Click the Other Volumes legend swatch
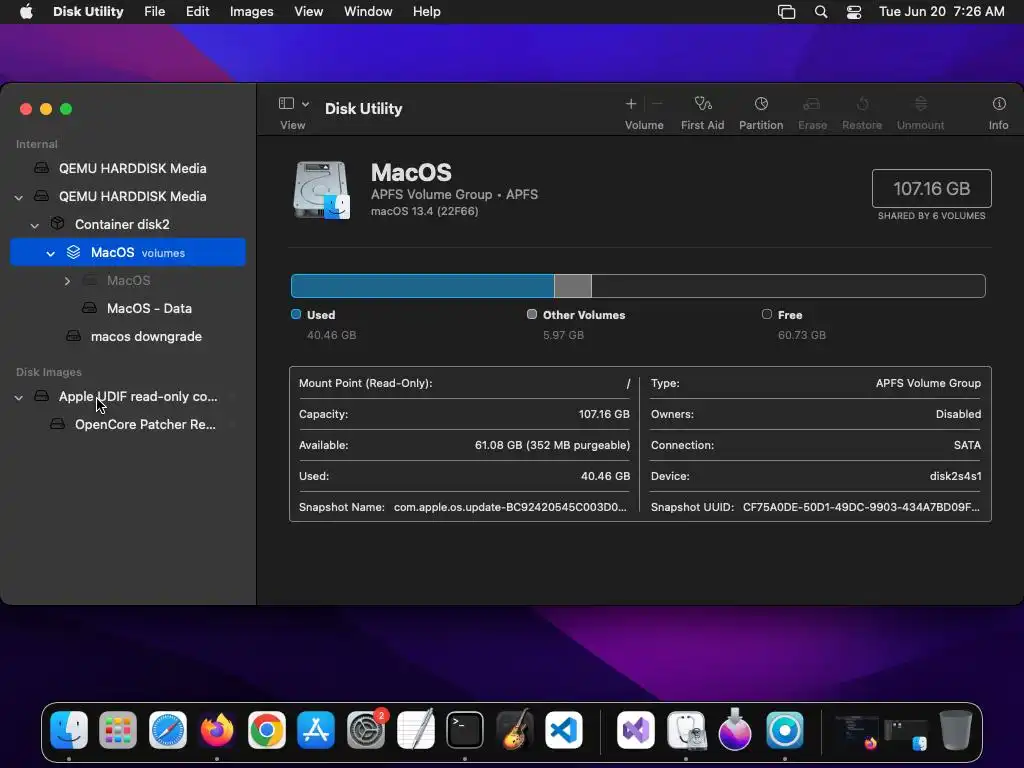The height and width of the screenshot is (768, 1024). [532, 314]
